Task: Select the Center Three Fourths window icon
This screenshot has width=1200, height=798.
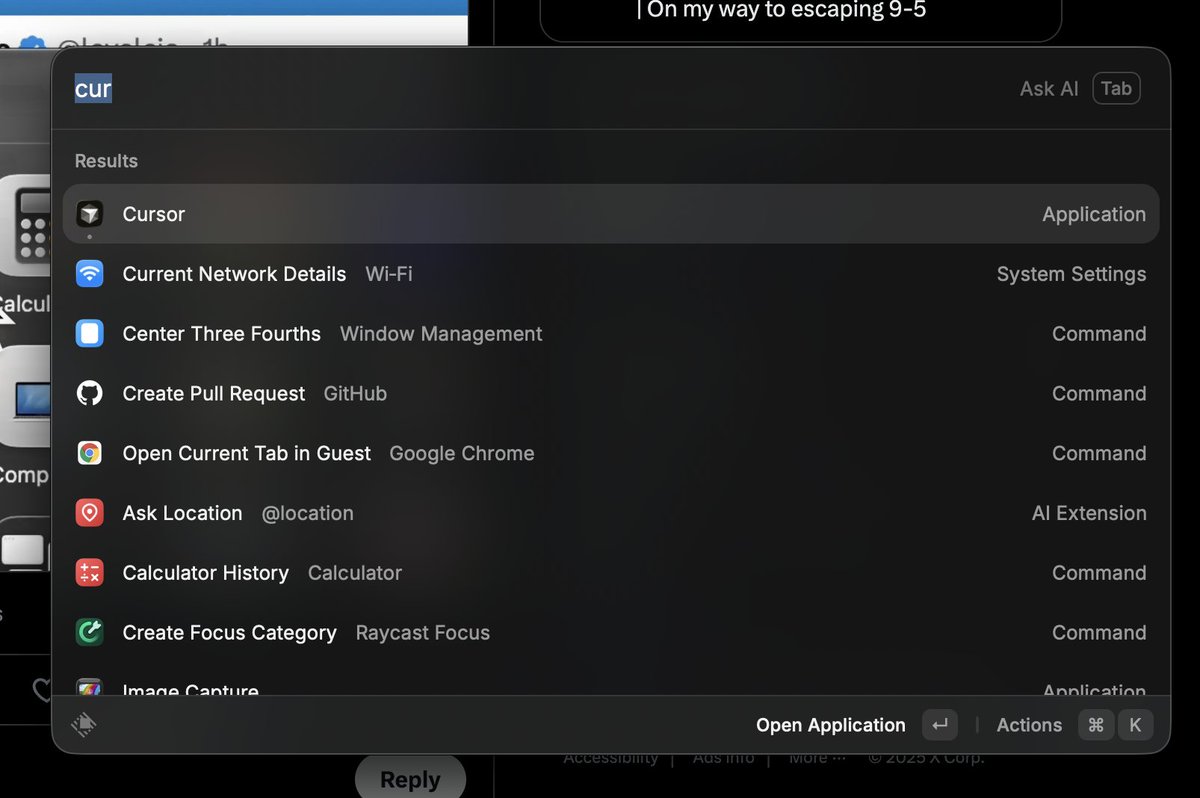Action: click(90, 334)
